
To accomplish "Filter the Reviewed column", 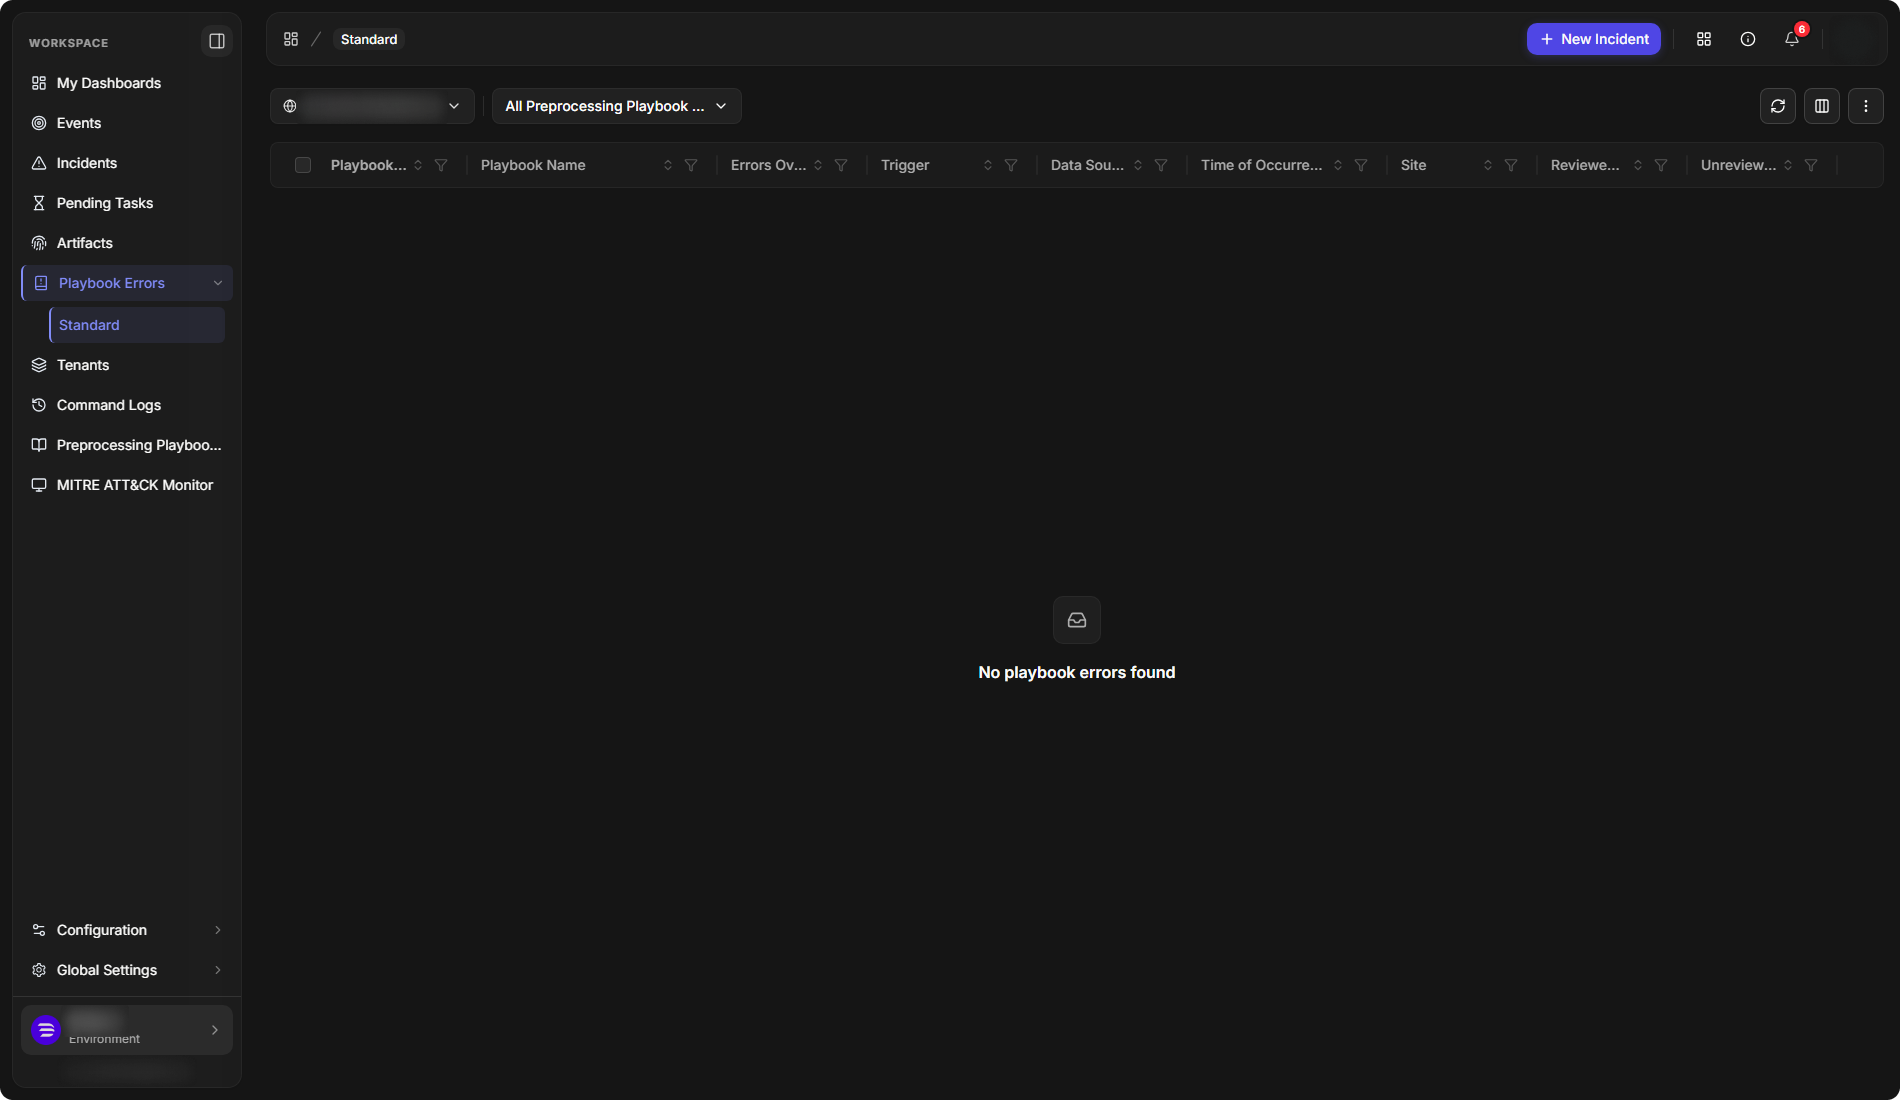I will 1661,165.
